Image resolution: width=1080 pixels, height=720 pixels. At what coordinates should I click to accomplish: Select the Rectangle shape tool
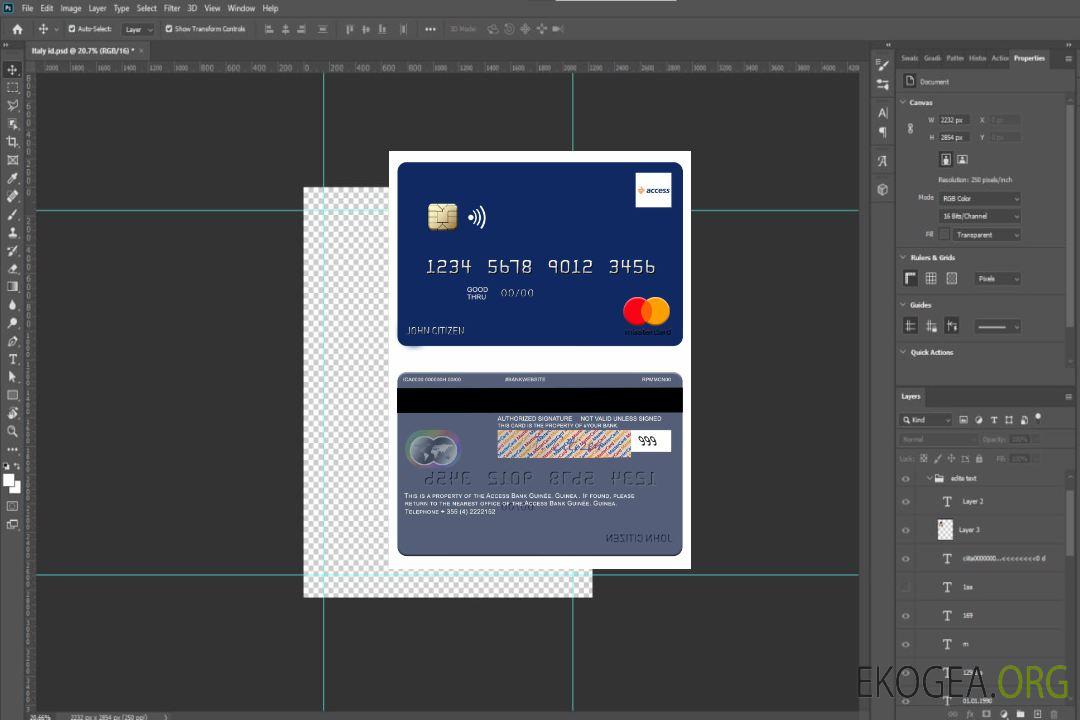point(12,395)
